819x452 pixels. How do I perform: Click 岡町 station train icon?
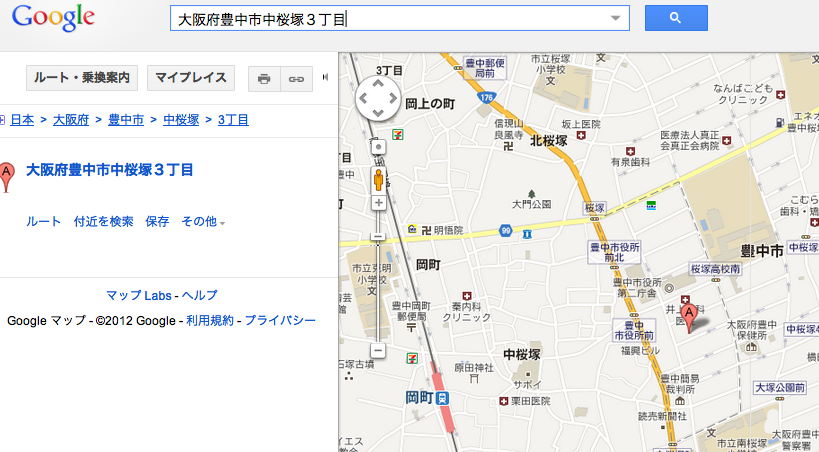click(442, 398)
